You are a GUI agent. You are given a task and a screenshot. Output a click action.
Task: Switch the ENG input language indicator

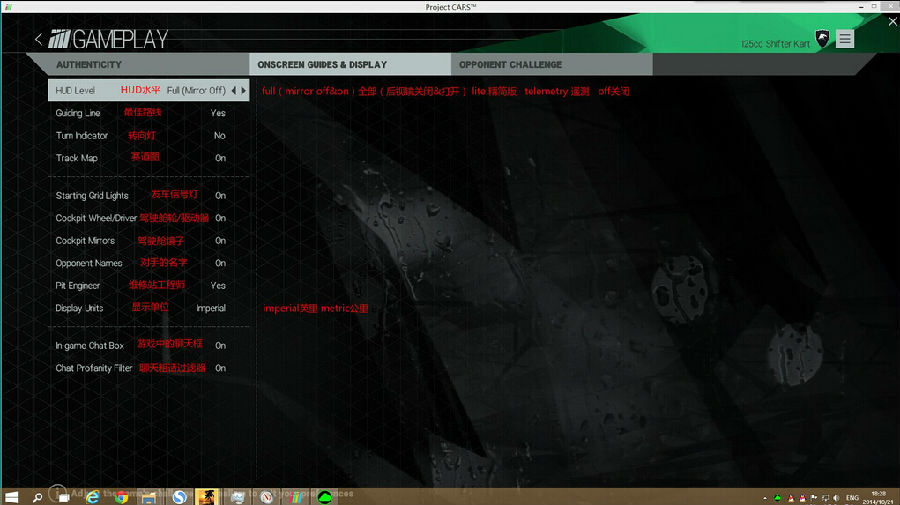[852, 498]
